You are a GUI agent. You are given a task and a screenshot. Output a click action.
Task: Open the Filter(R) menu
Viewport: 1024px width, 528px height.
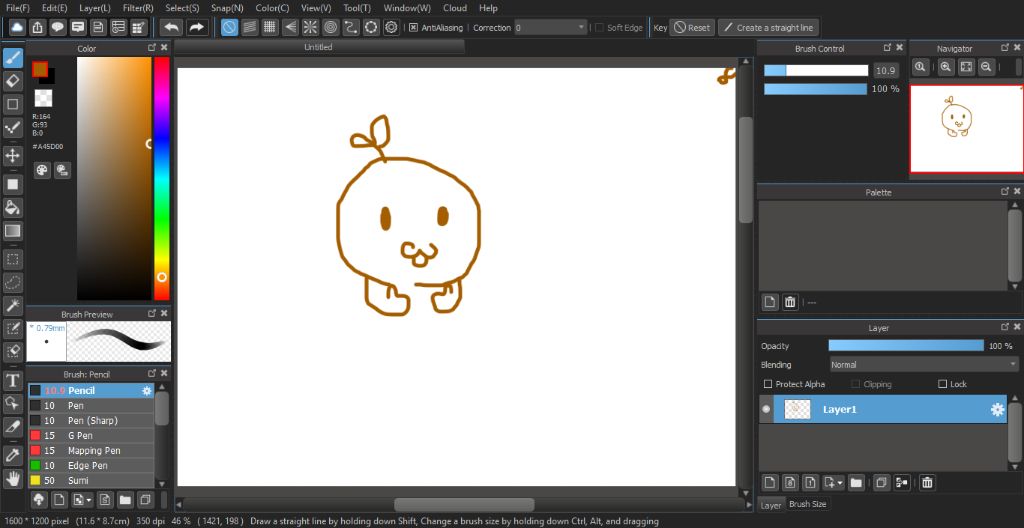pyautogui.click(x=138, y=8)
